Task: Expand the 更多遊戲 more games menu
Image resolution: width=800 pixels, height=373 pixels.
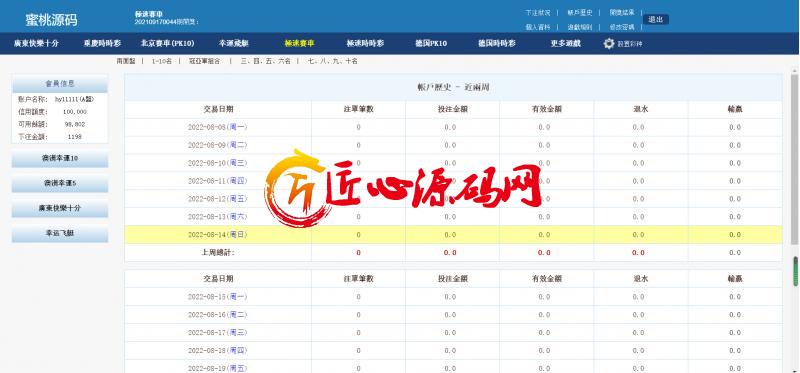Action: (x=565, y=44)
